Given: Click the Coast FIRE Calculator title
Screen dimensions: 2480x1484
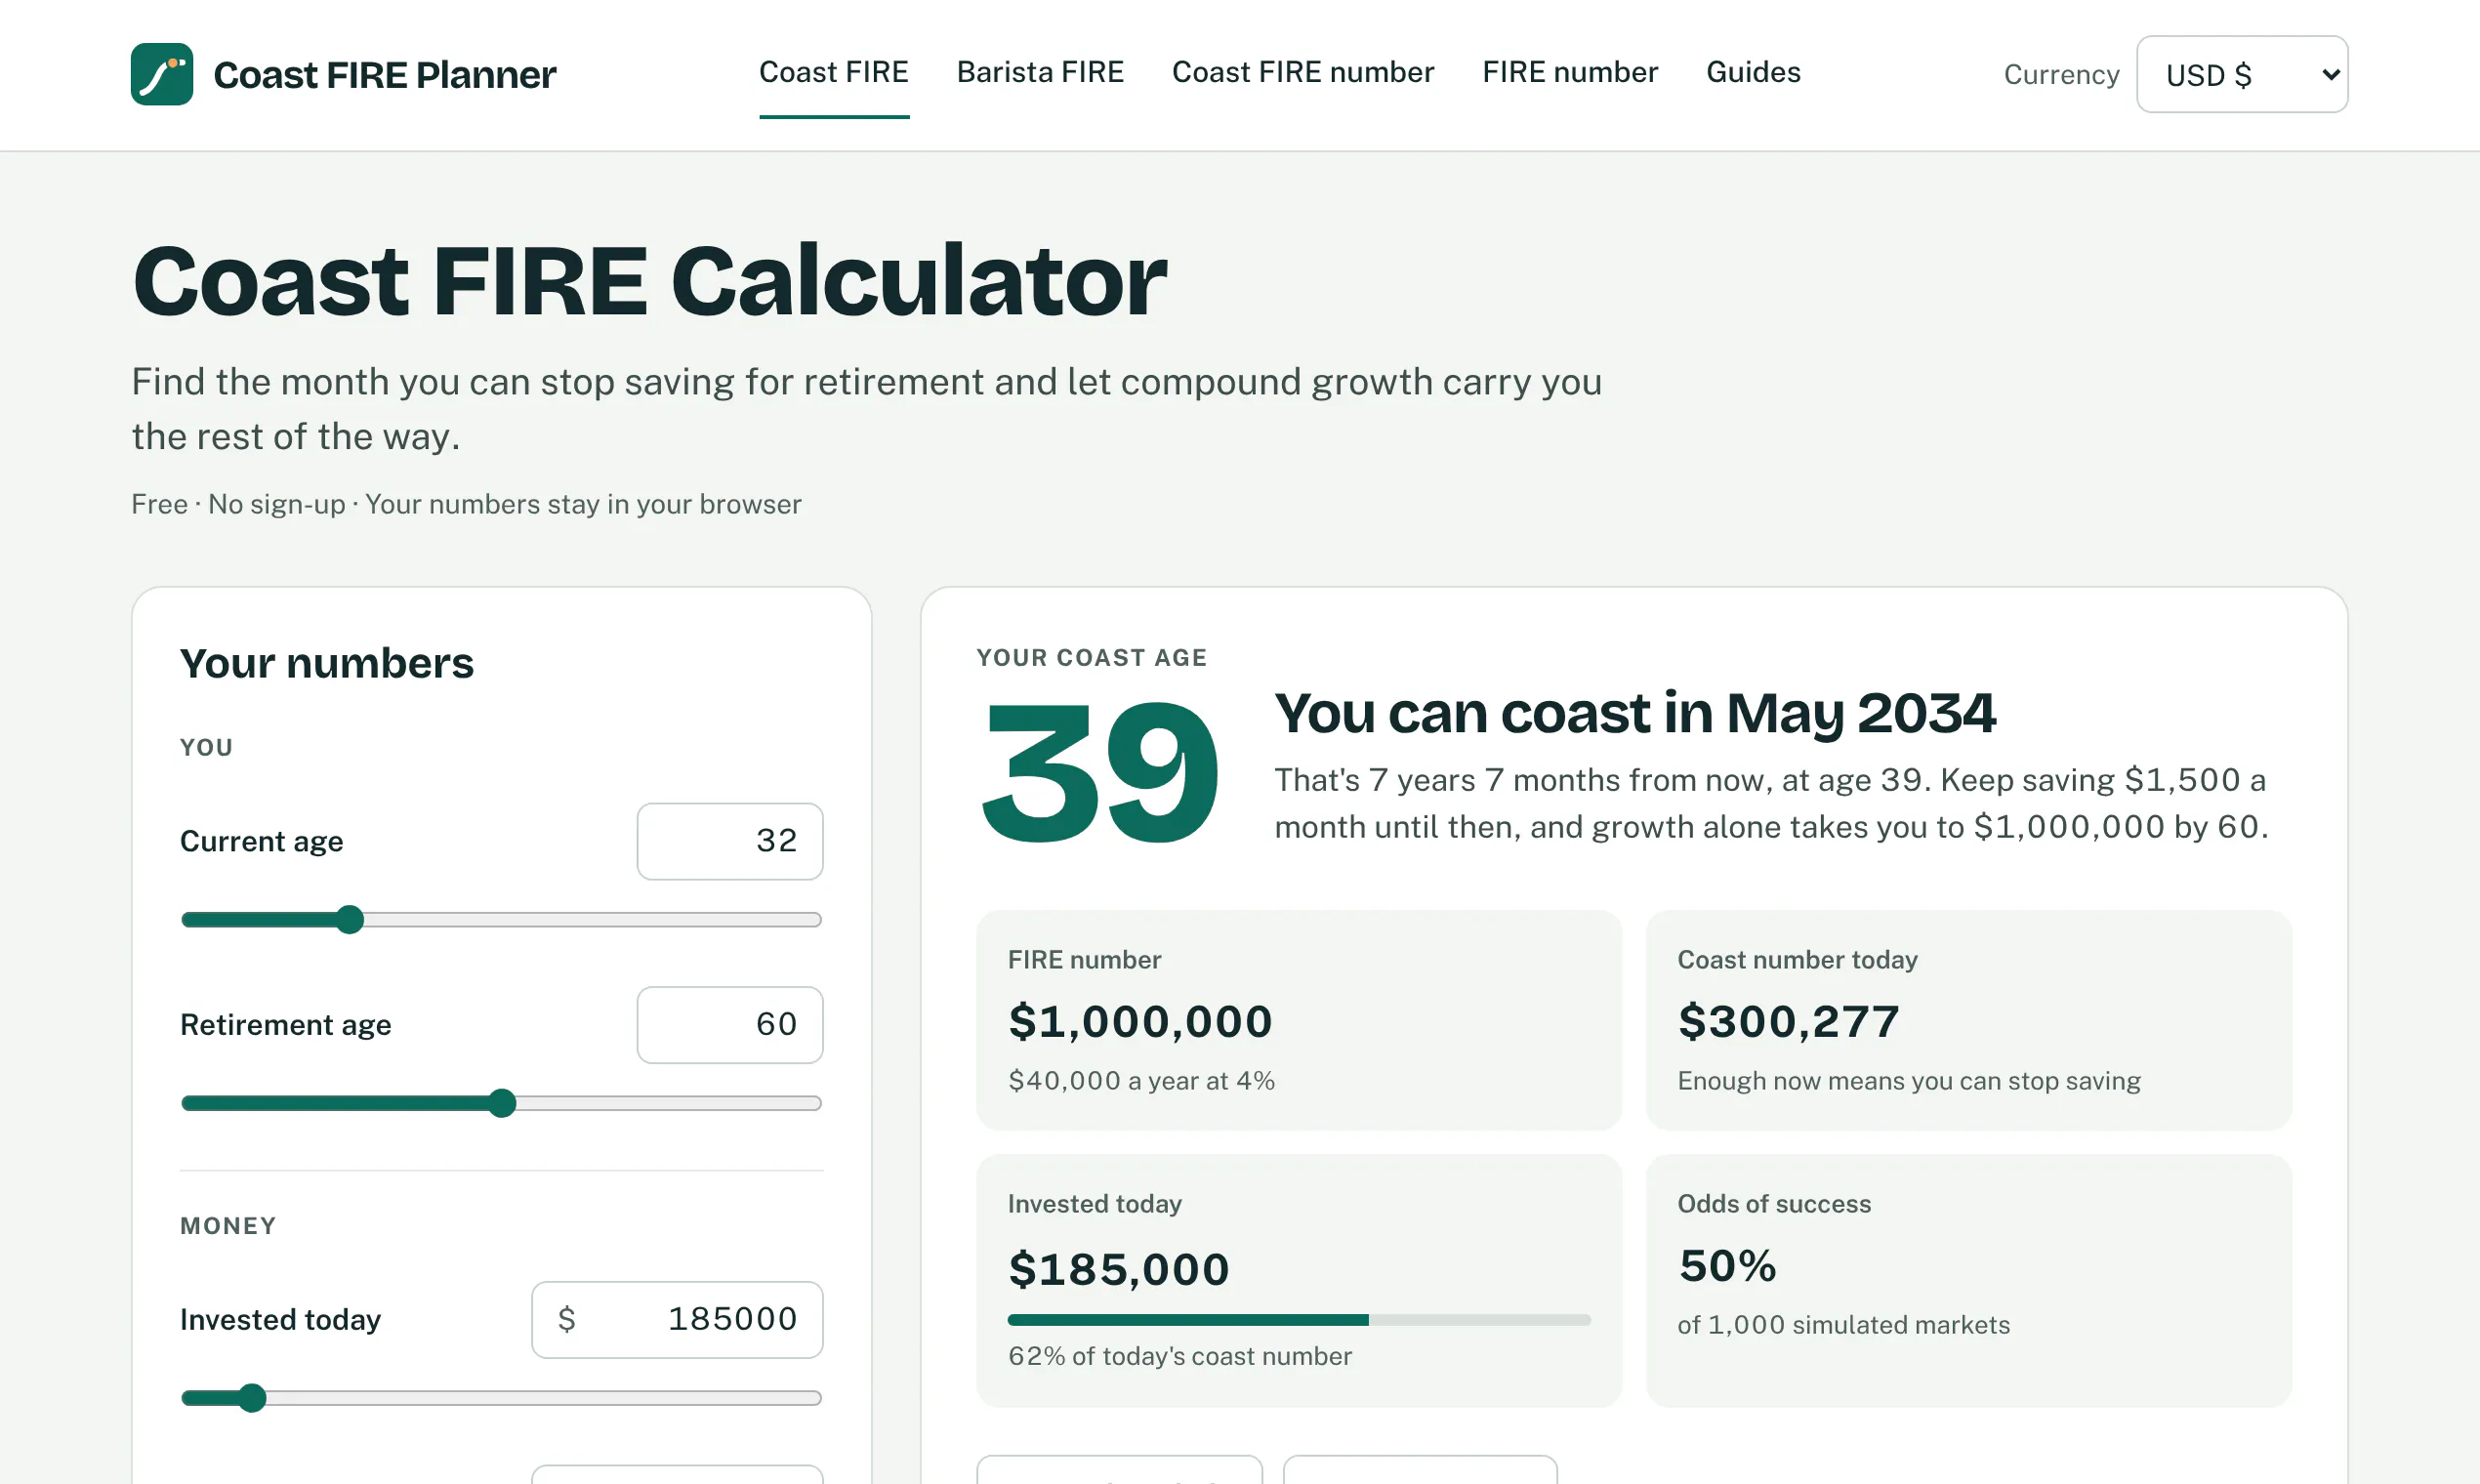Looking at the screenshot, I should click(650, 281).
